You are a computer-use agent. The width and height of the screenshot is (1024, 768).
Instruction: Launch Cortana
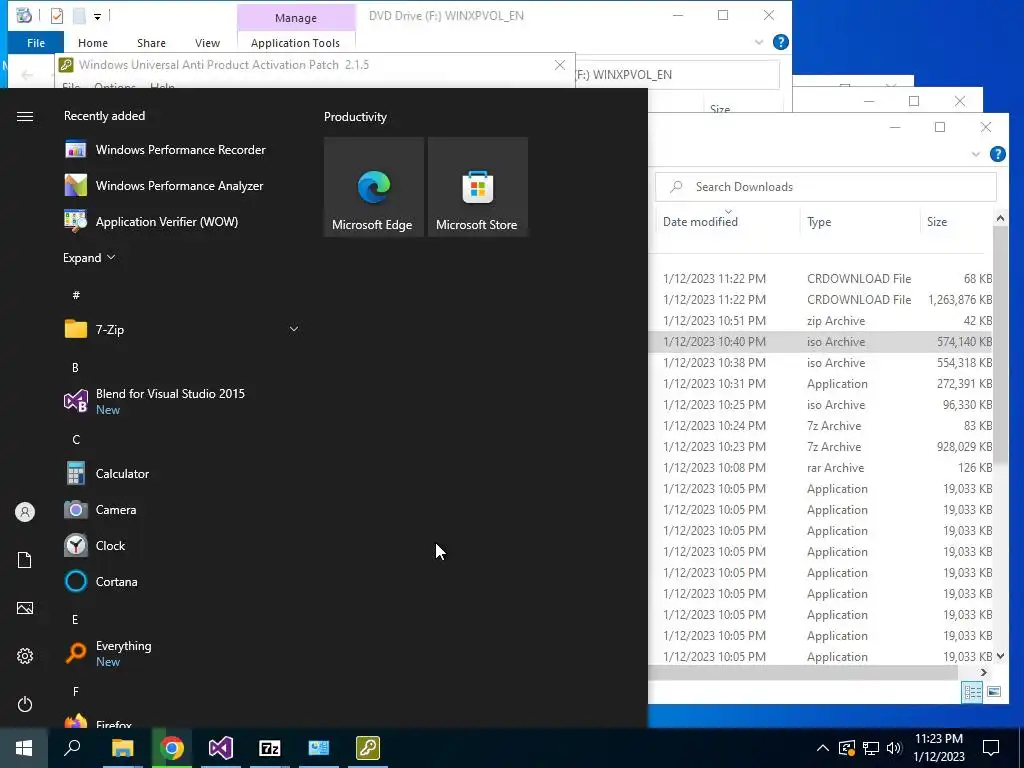click(x=101, y=581)
